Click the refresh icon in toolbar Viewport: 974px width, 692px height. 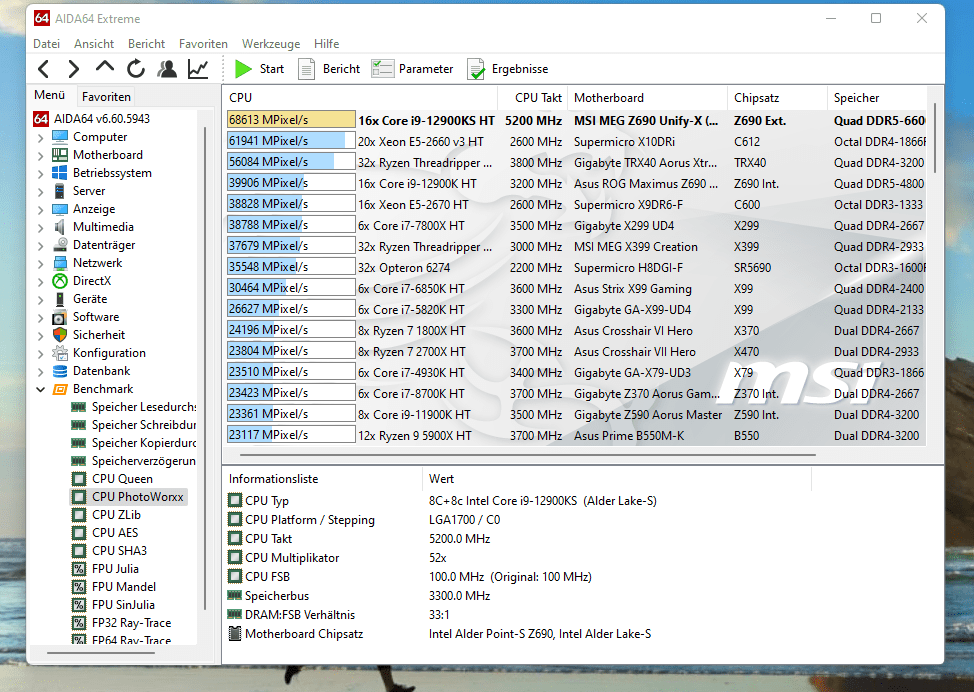136,69
